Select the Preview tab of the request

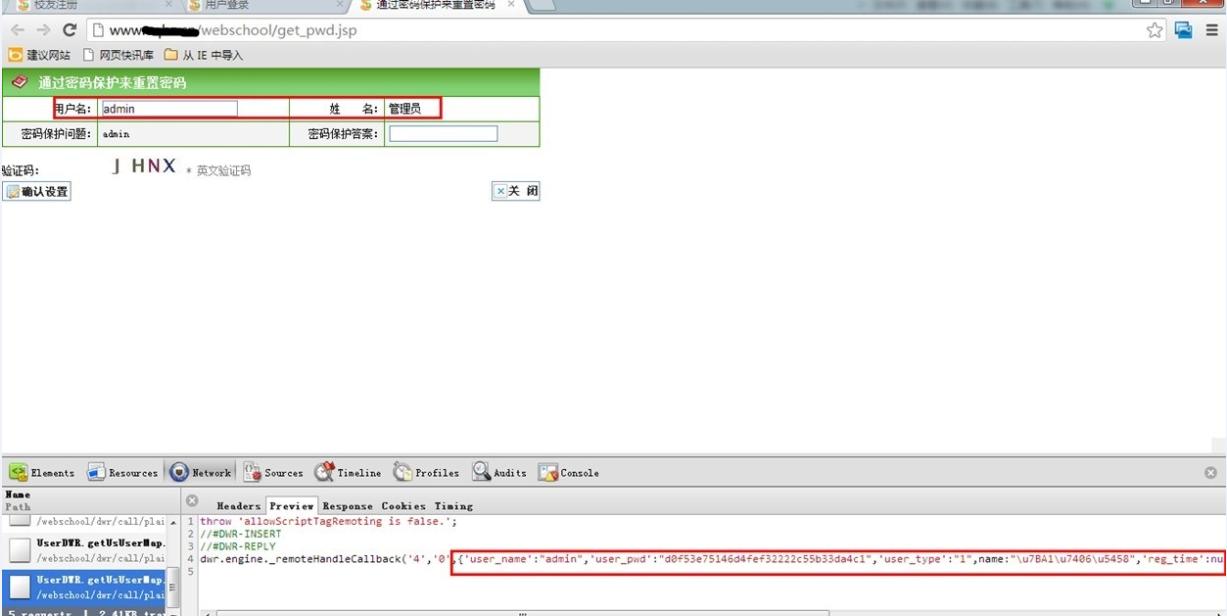point(292,506)
